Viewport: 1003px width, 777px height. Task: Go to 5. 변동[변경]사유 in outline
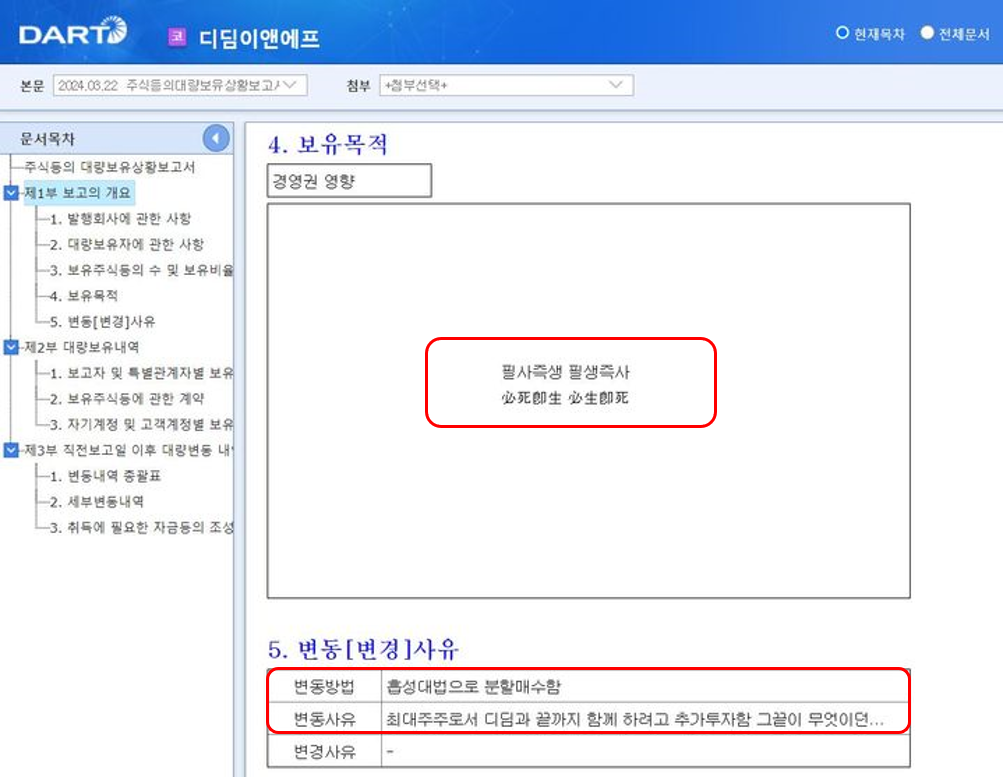[x=102, y=321]
